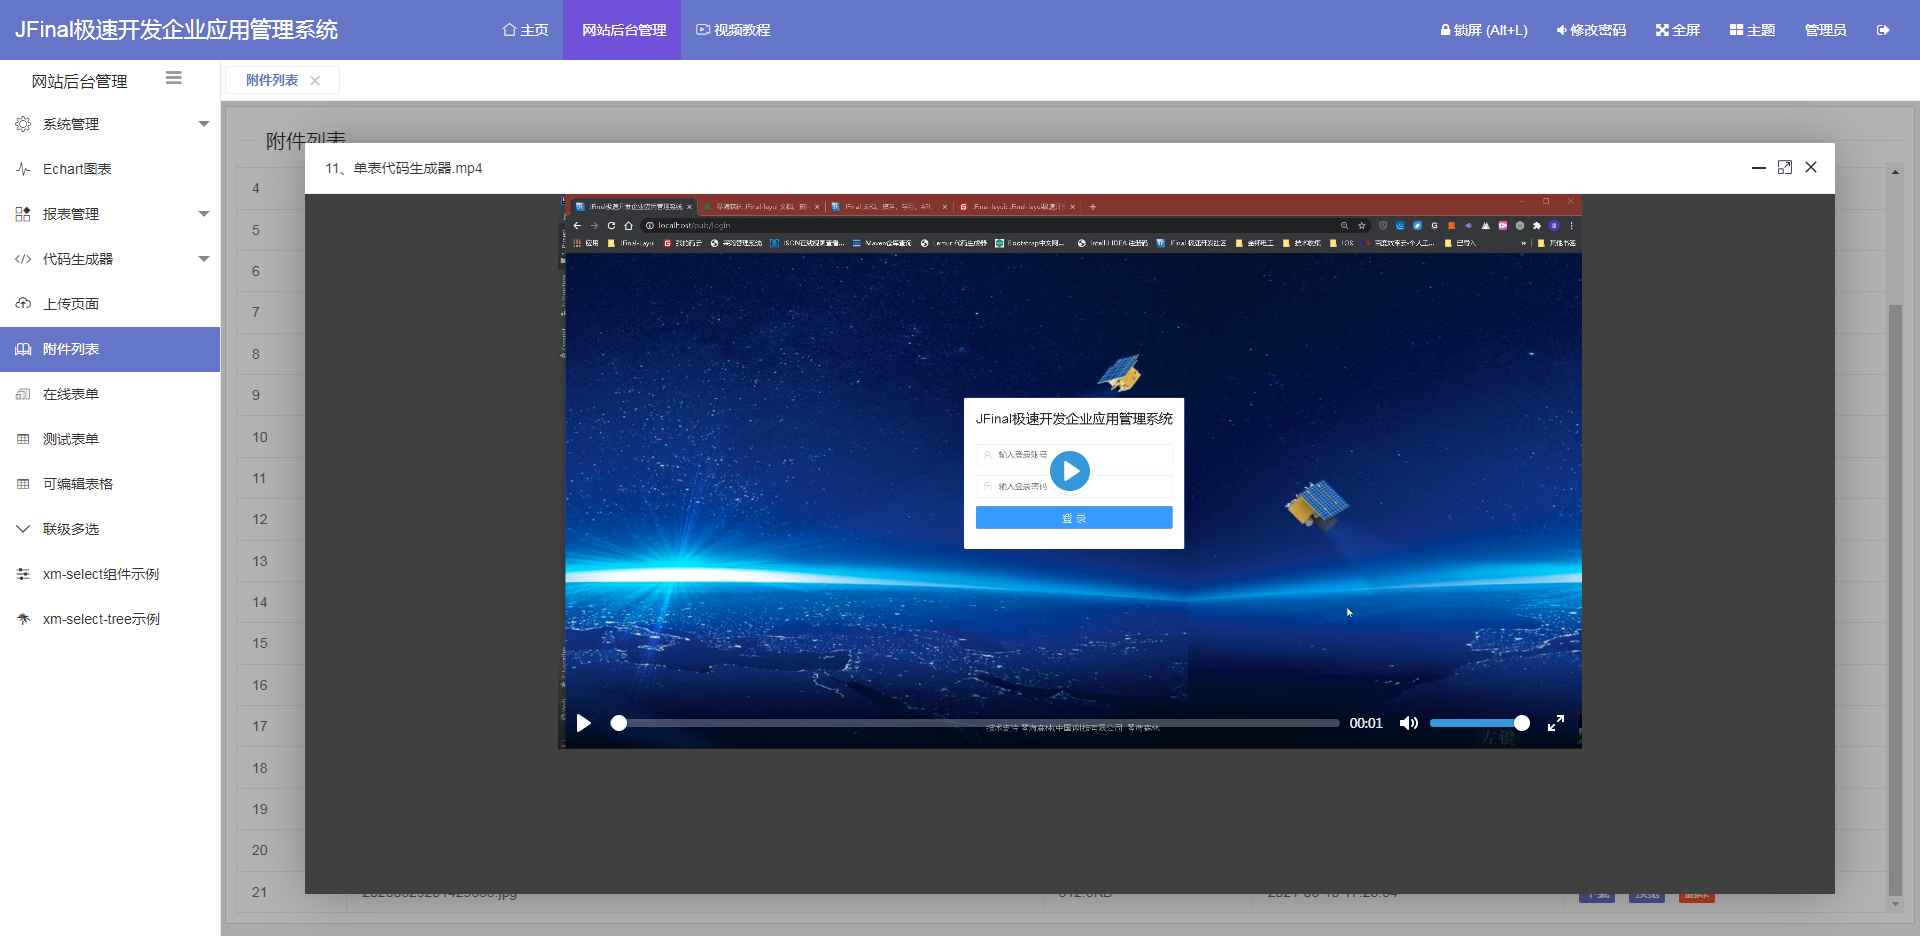Maximize the video popup dialog

click(1785, 167)
